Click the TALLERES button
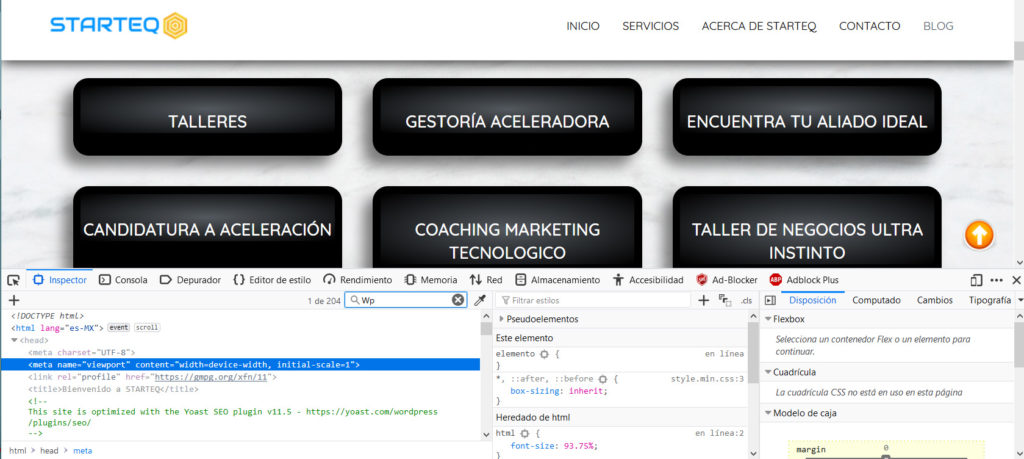The width and height of the screenshot is (1024, 459). pyautogui.click(x=207, y=122)
